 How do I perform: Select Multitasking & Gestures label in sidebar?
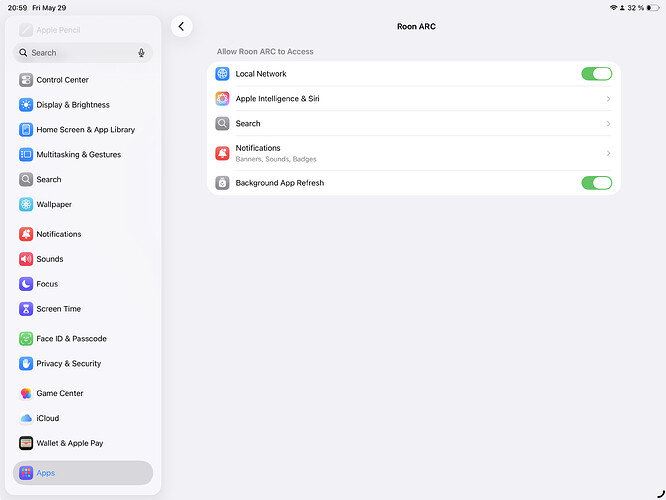[79, 155]
